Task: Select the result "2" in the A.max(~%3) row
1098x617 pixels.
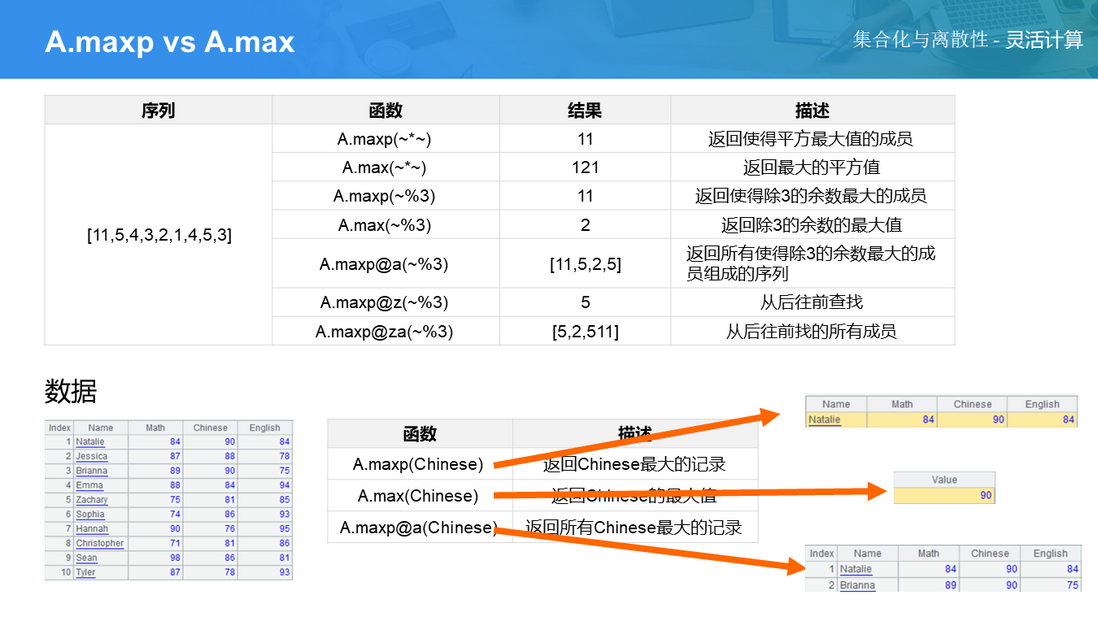Action: coord(585,225)
